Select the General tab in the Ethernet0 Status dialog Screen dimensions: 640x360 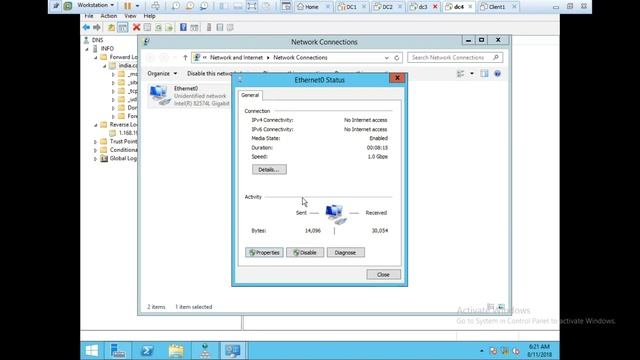tap(250, 95)
